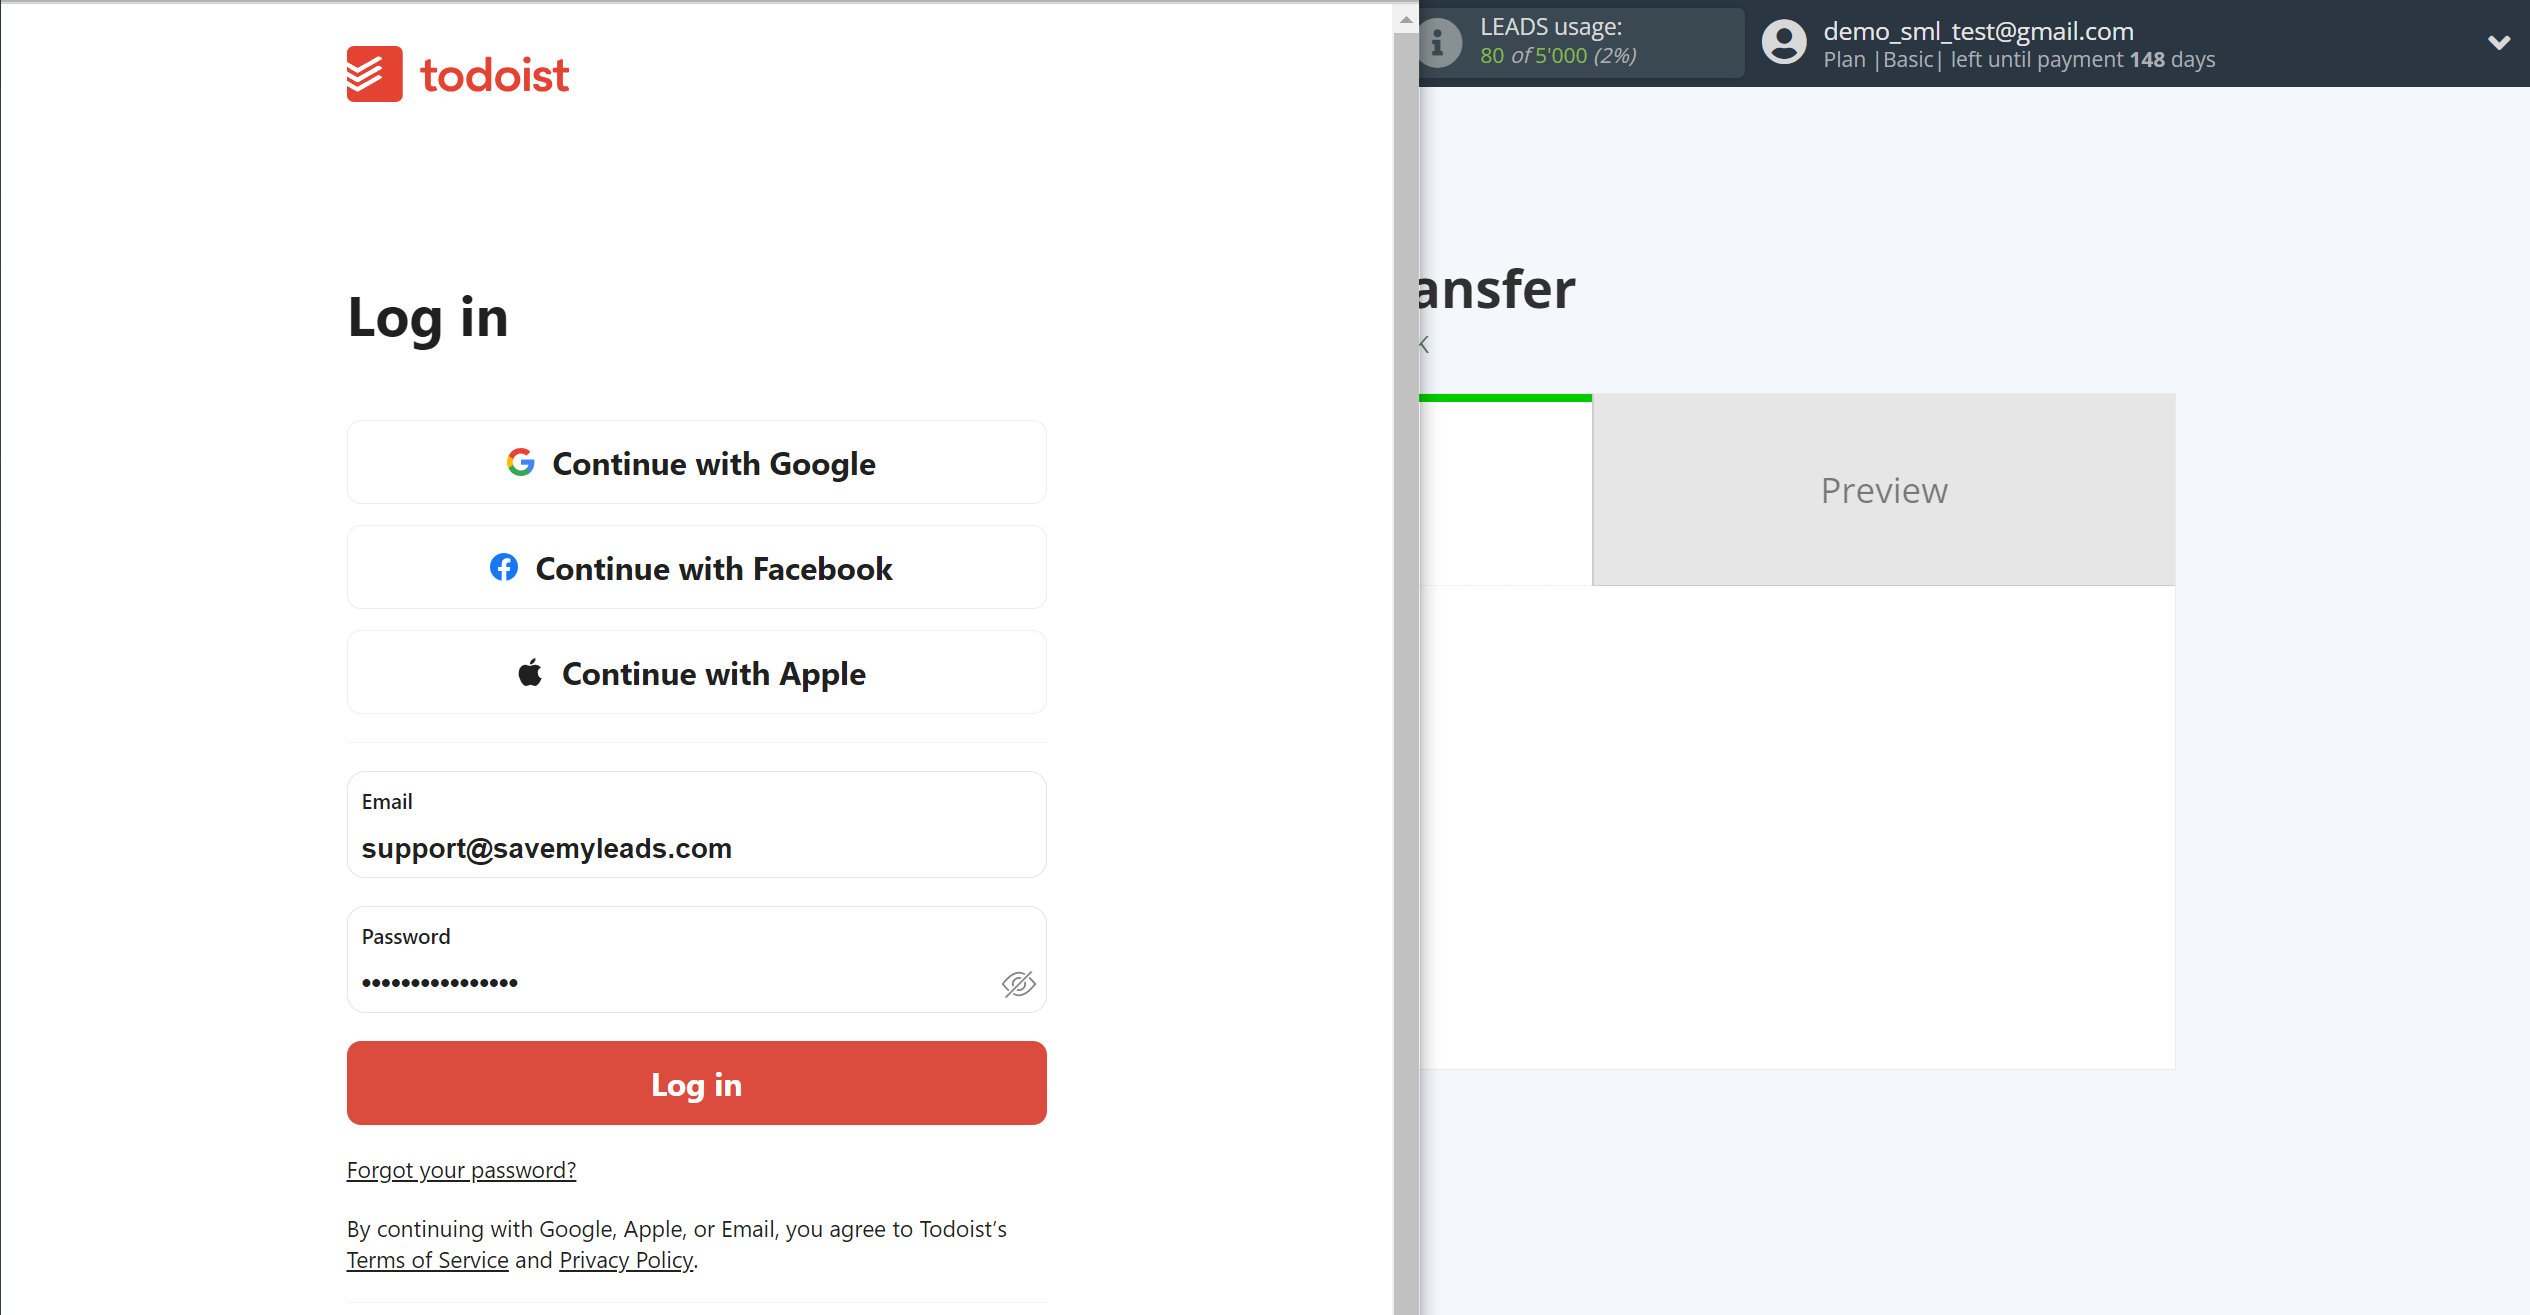Click the Google logo icon
The image size is (2530, 1315).
pos(520,465)
